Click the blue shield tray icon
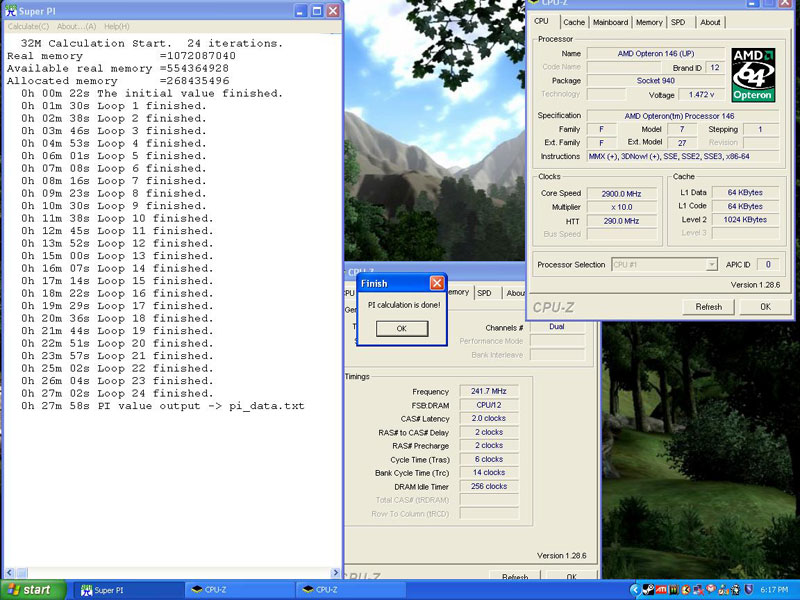The width and height of the screenshot is (800, 600). coord(748,590)
